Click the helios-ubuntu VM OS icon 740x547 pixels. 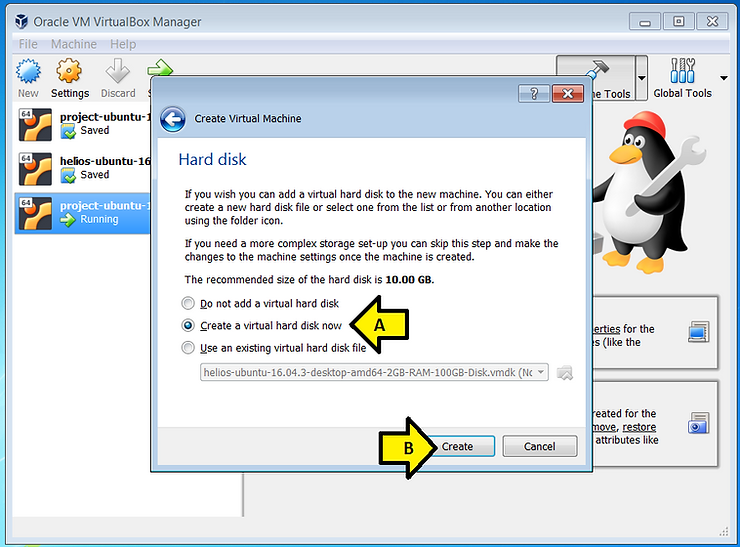pos(35,168)
